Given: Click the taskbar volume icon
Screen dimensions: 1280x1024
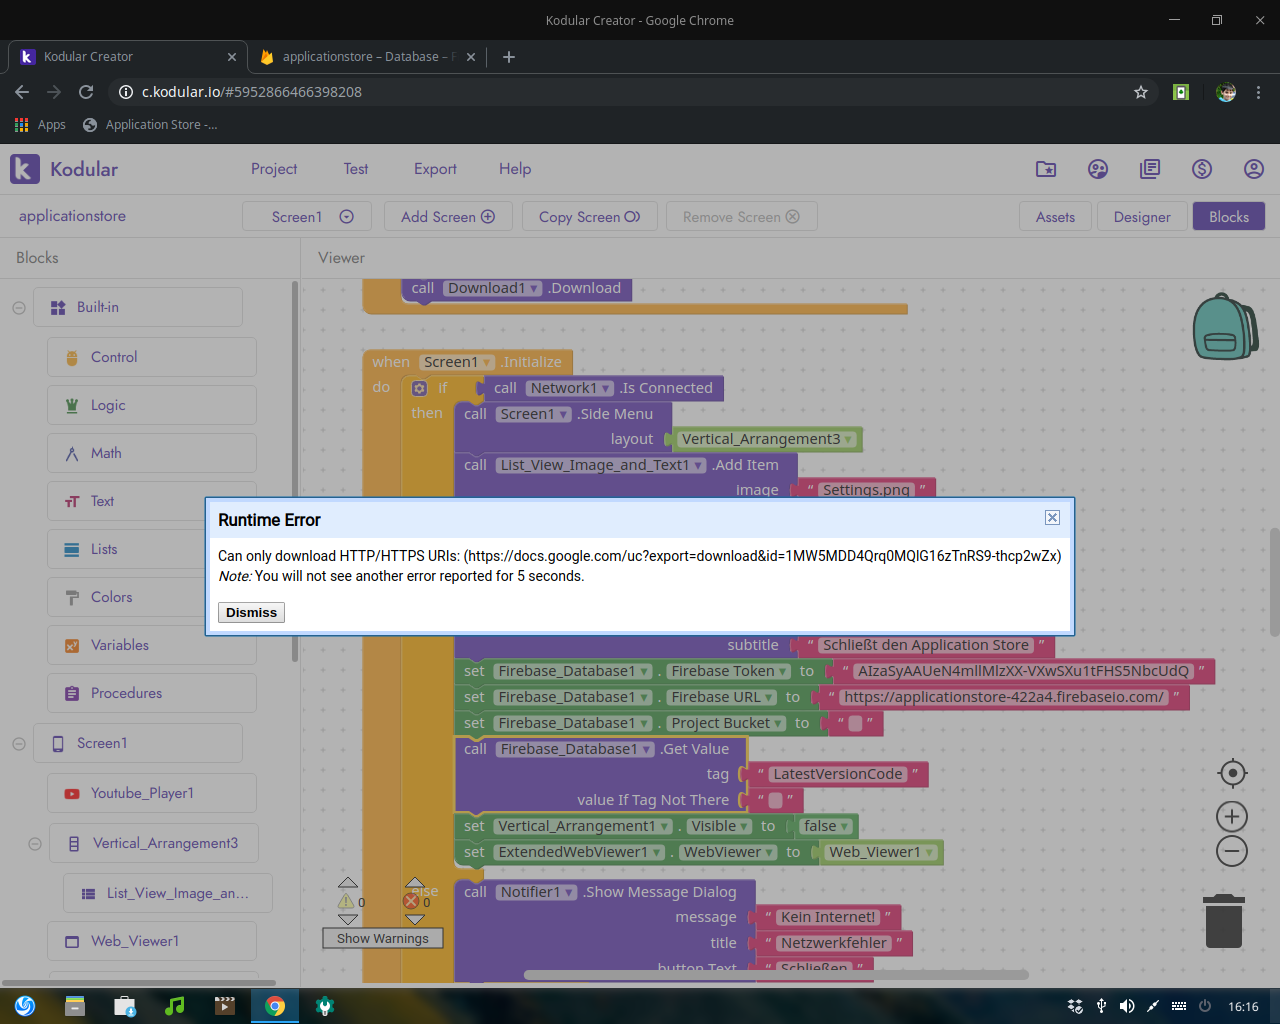Looking at the screenshot, I should (1127, 1006).
